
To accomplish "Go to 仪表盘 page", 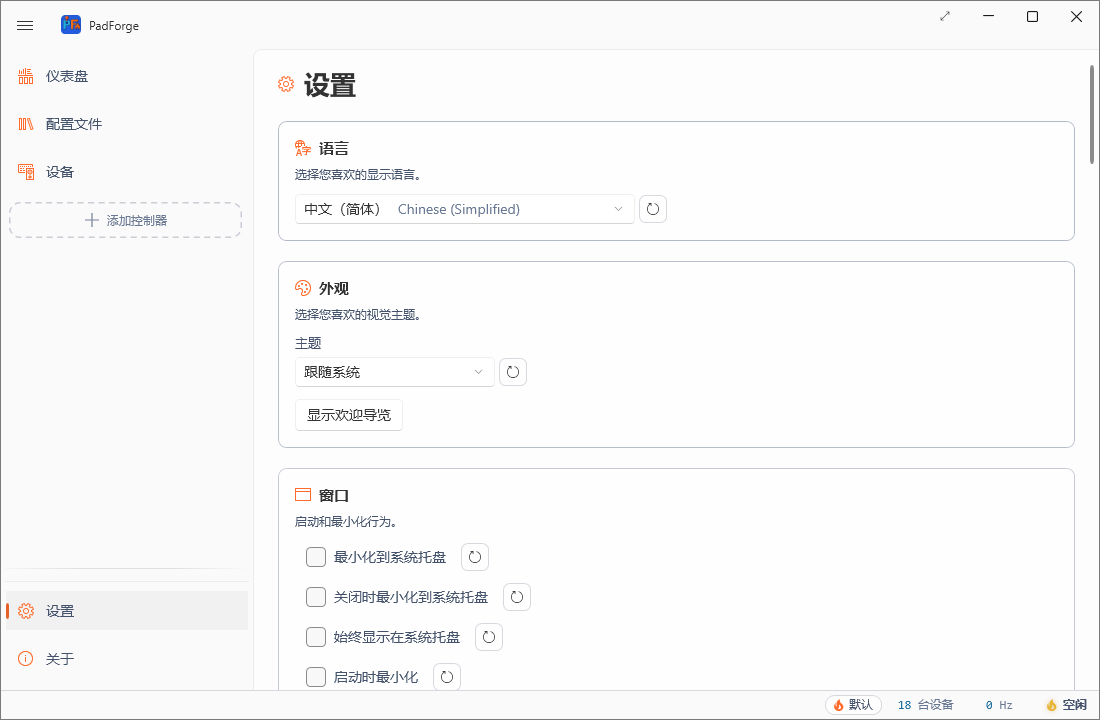I will tap(127, 76).
